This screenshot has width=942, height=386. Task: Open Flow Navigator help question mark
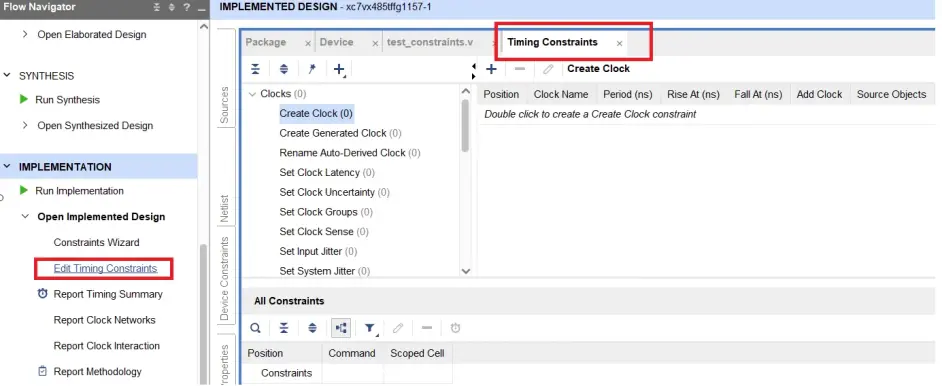click(x=186, y=7)
